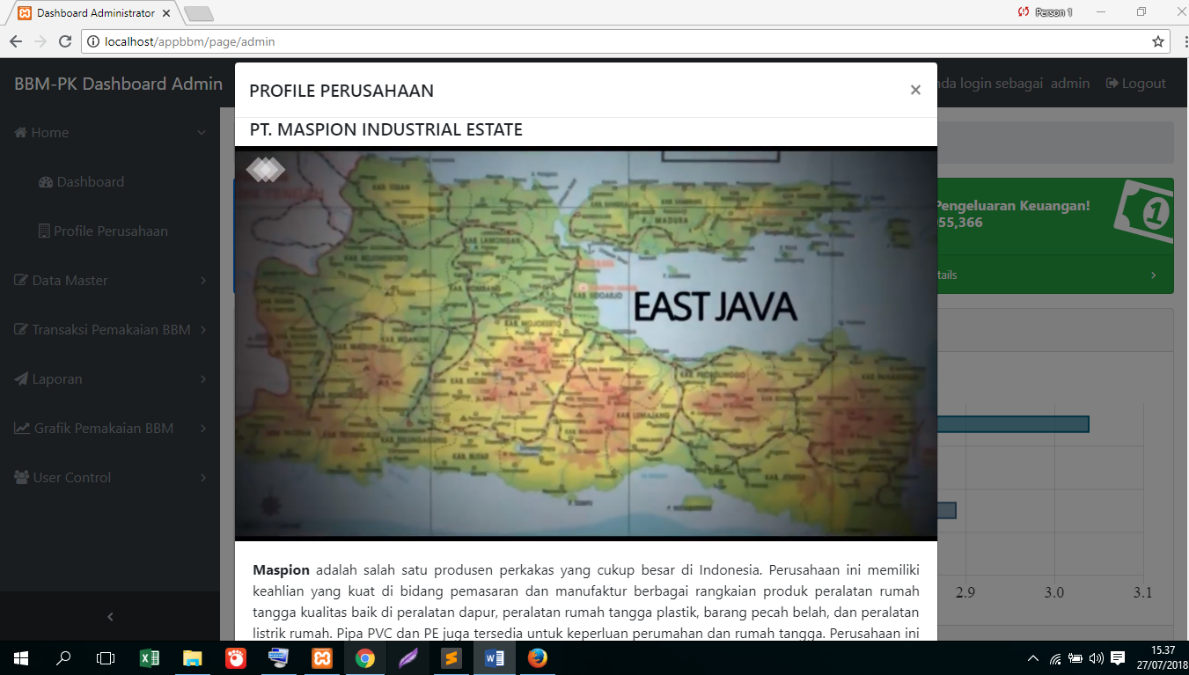Viewport: 1189px width, 675px height.
Task: Collapse the Home menu chevron
Action: coord(202,133)
